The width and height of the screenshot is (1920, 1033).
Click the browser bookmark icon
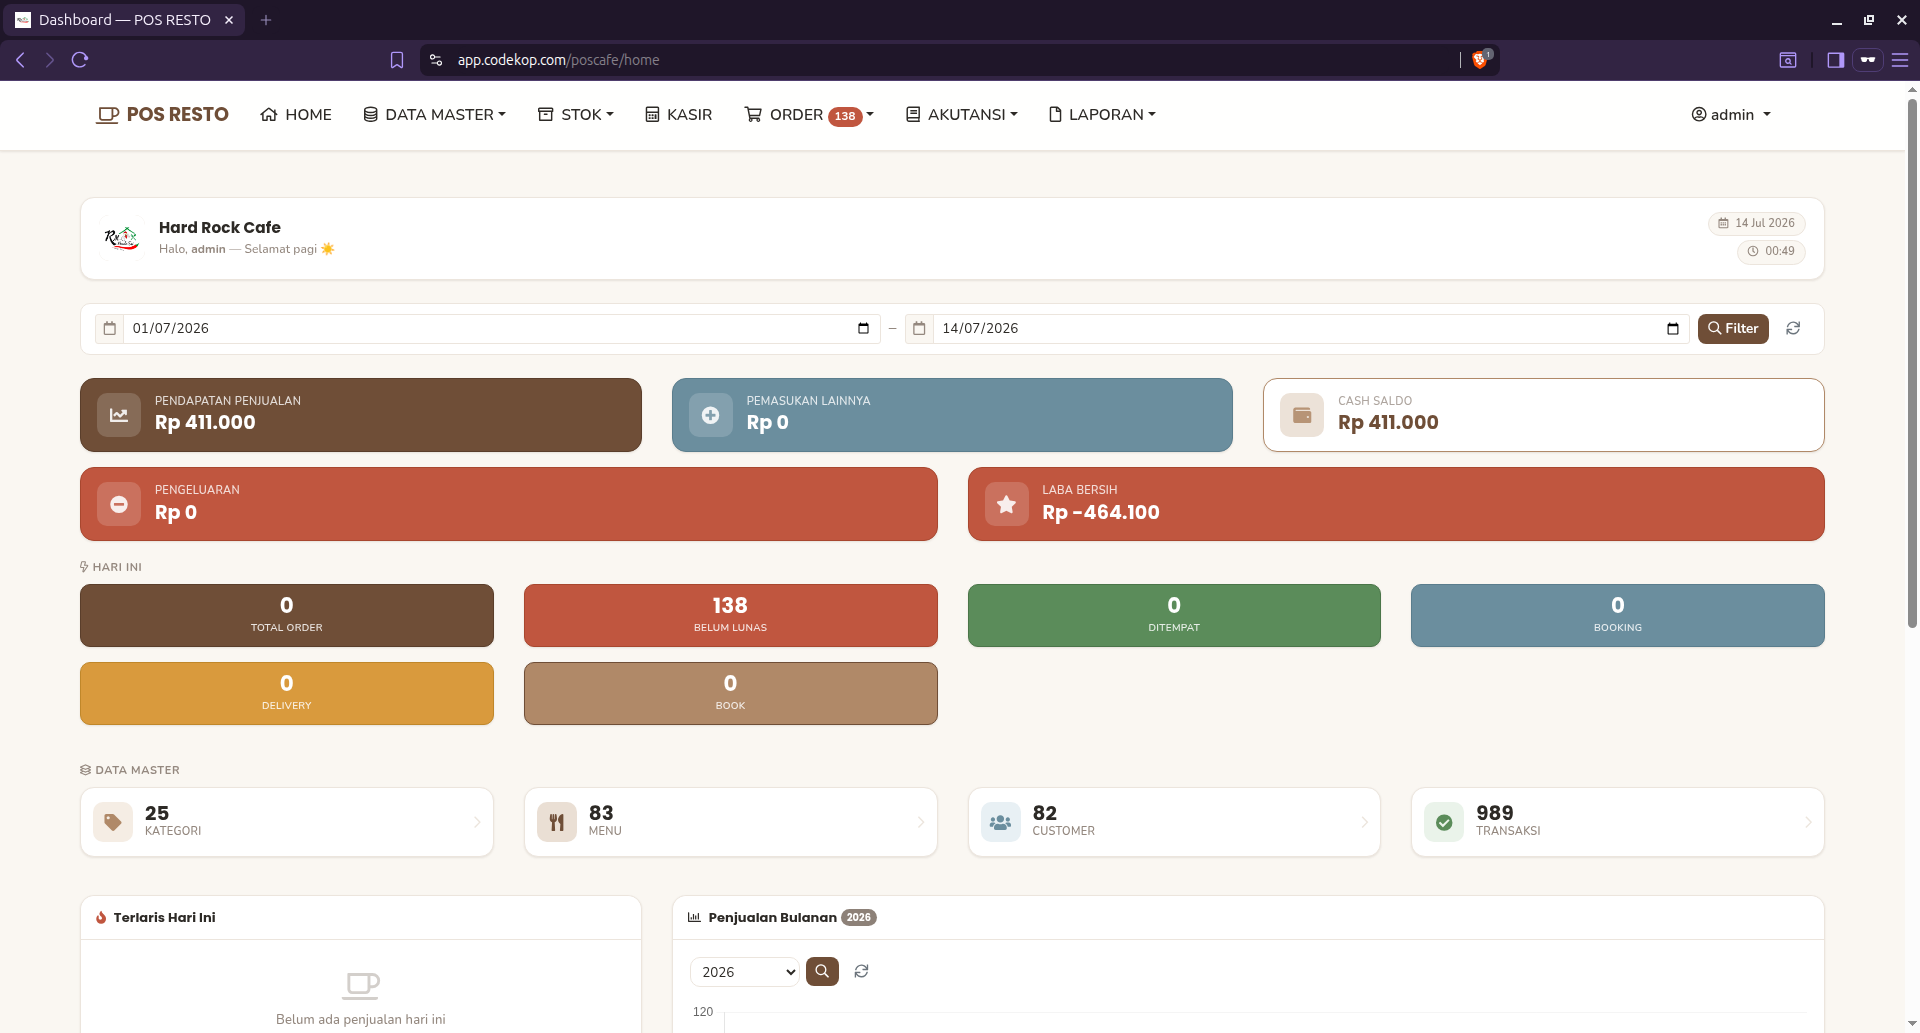coord(397,60)
